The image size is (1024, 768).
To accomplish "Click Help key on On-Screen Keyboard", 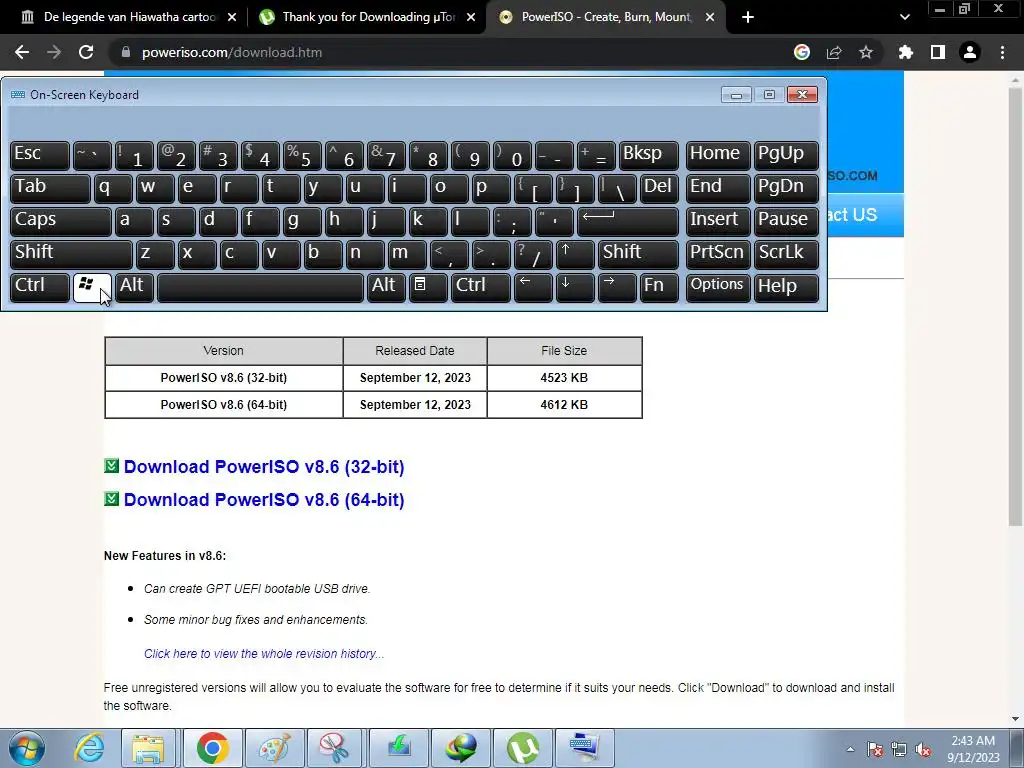I will click(x=786, y=287).
